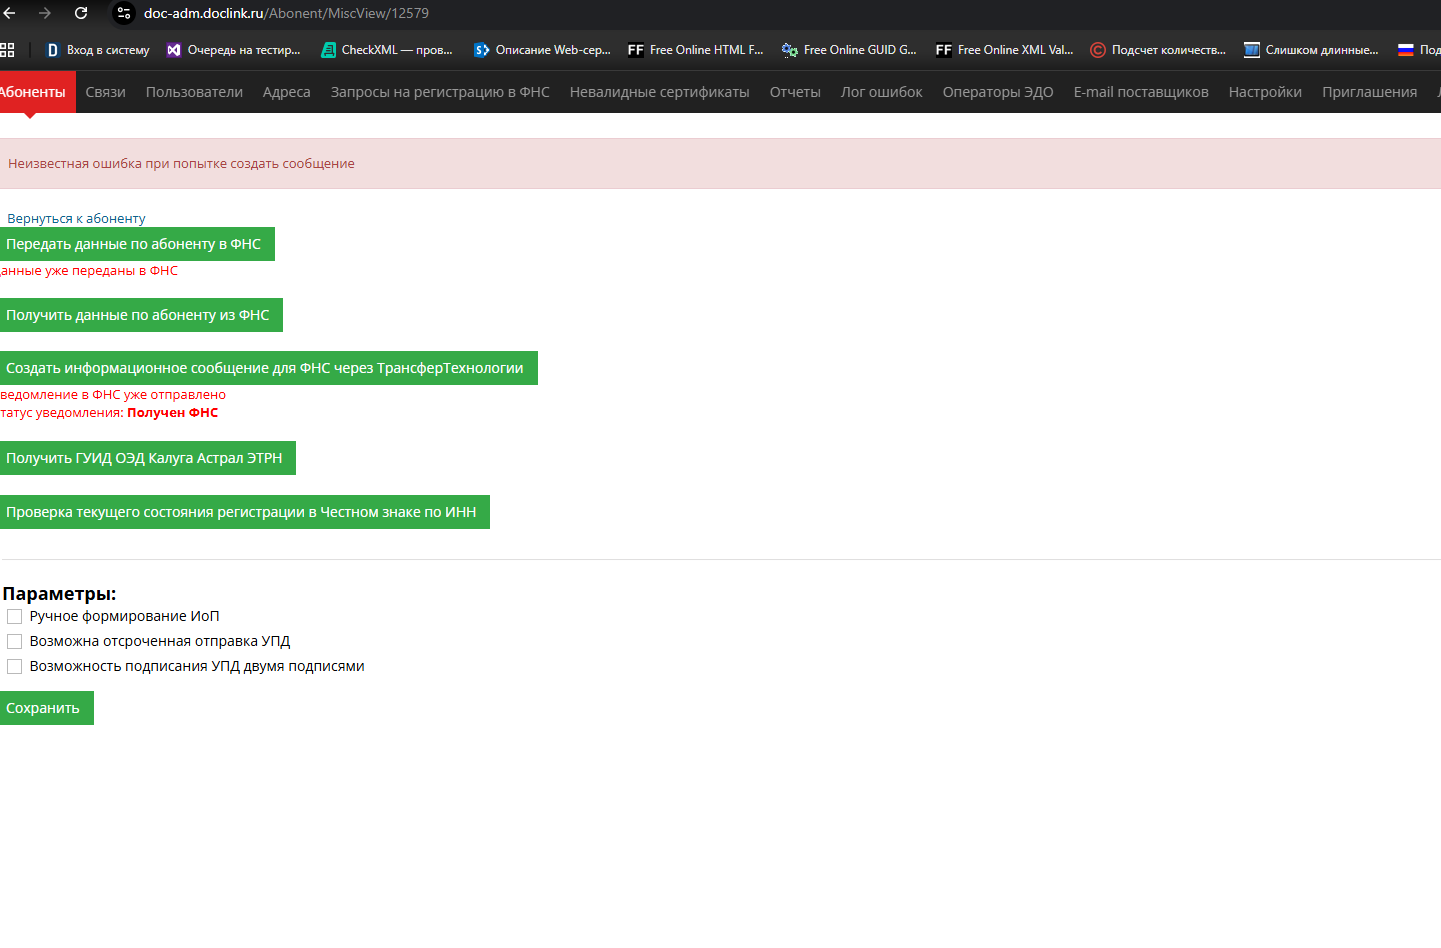
Task: Open the 'Подсчет количеств...' bookmark
Action: (x=1158, y=50)
